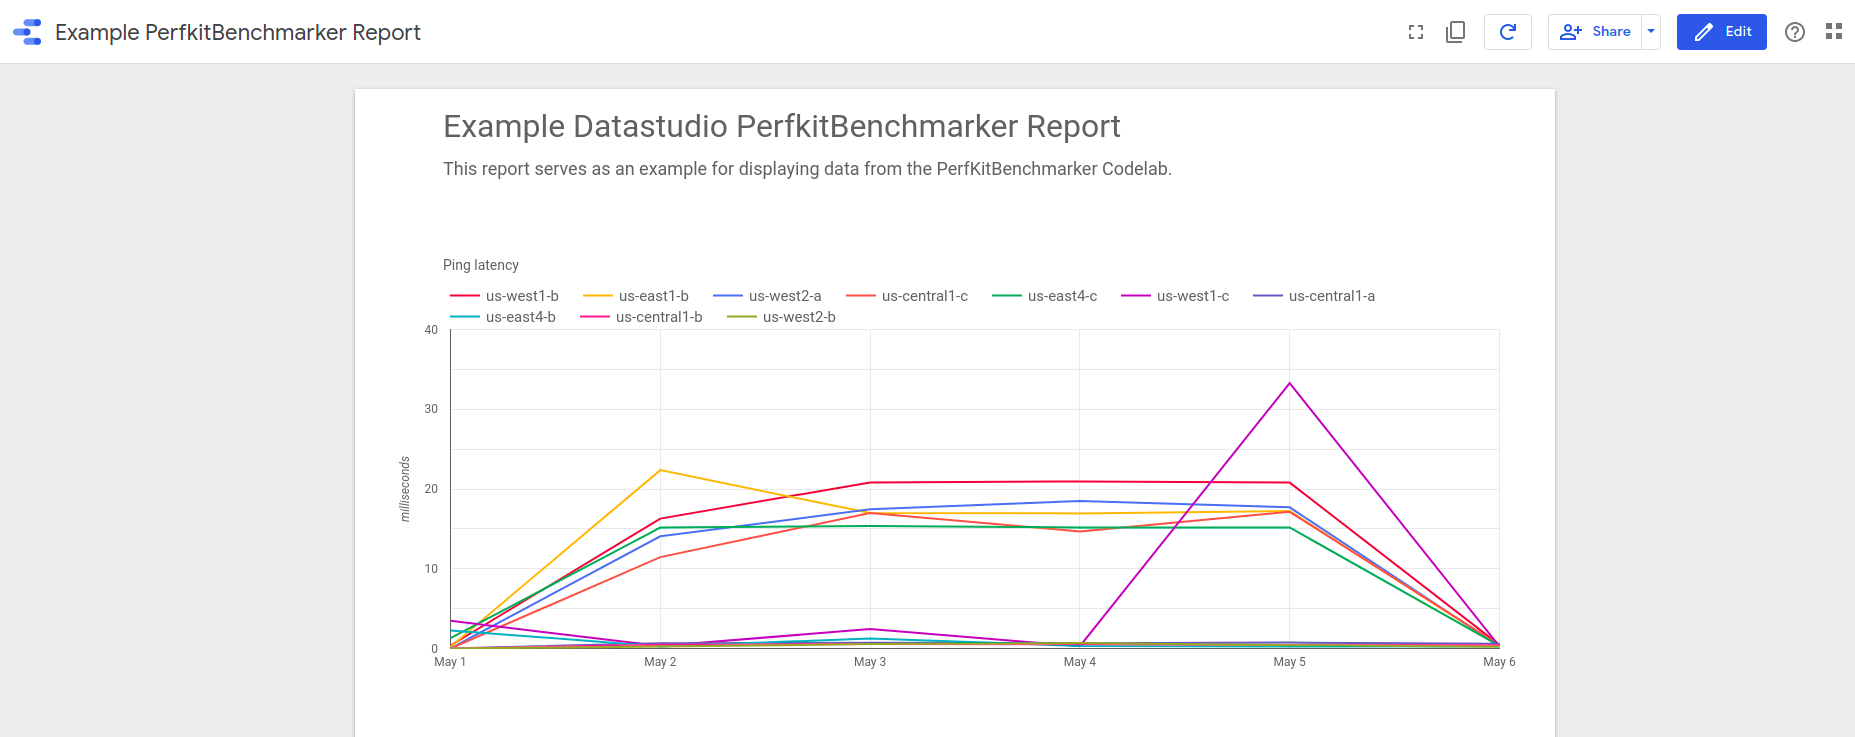1855x737 pixels.
Task: Select the us-west2-b legend entry
Action: (782, 317)
